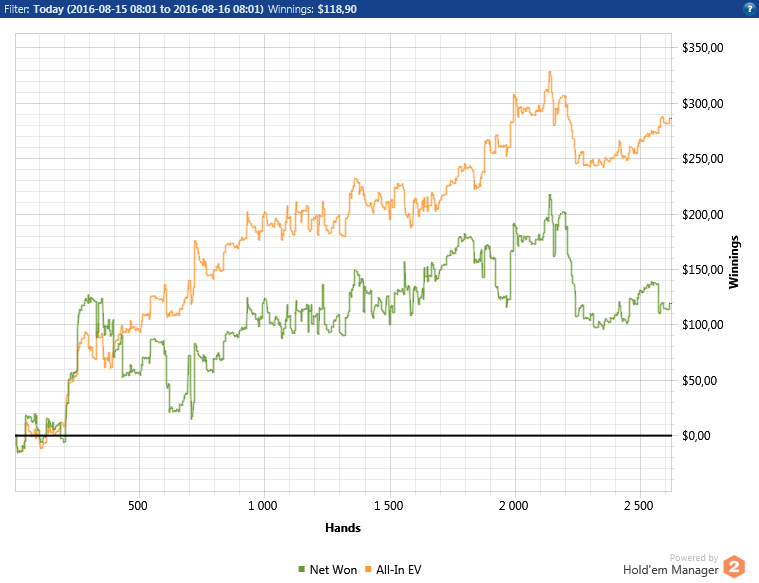Image resolution: width=759 pixels, height=583 pixels.
Task: Select the Net Won legend label
Action: point(334,570)
